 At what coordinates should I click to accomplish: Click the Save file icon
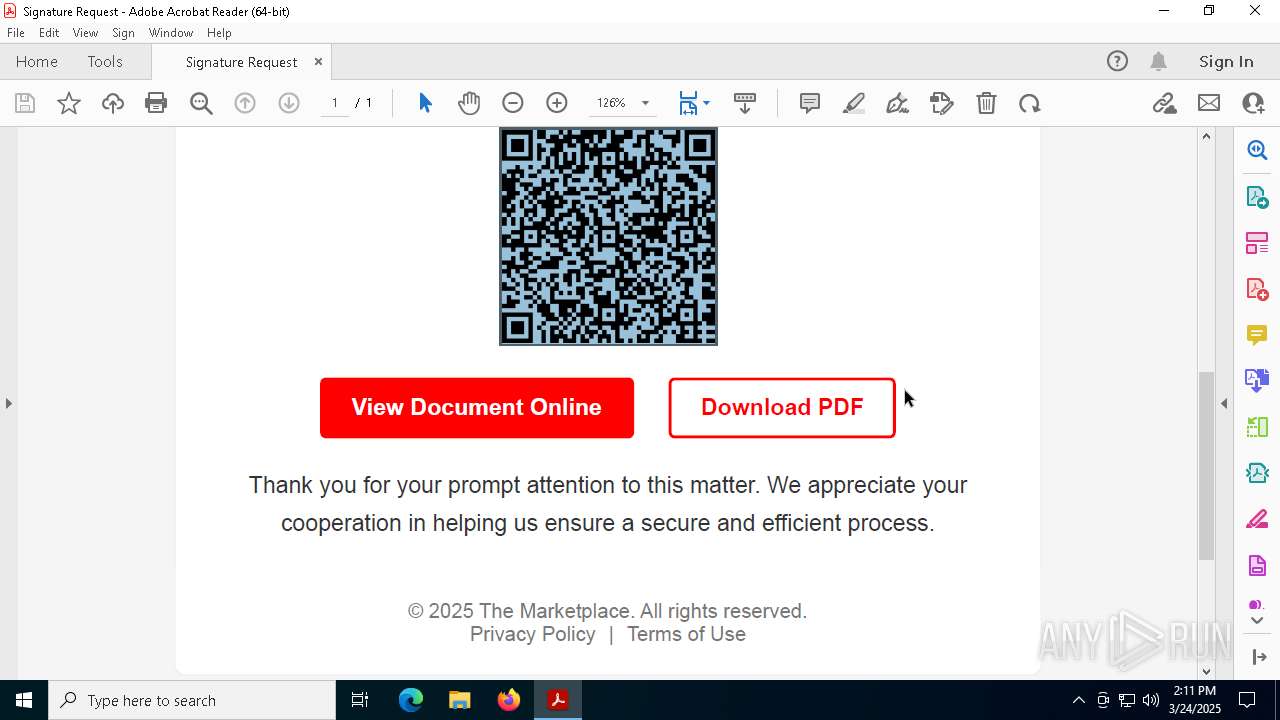tap(25, 103)
